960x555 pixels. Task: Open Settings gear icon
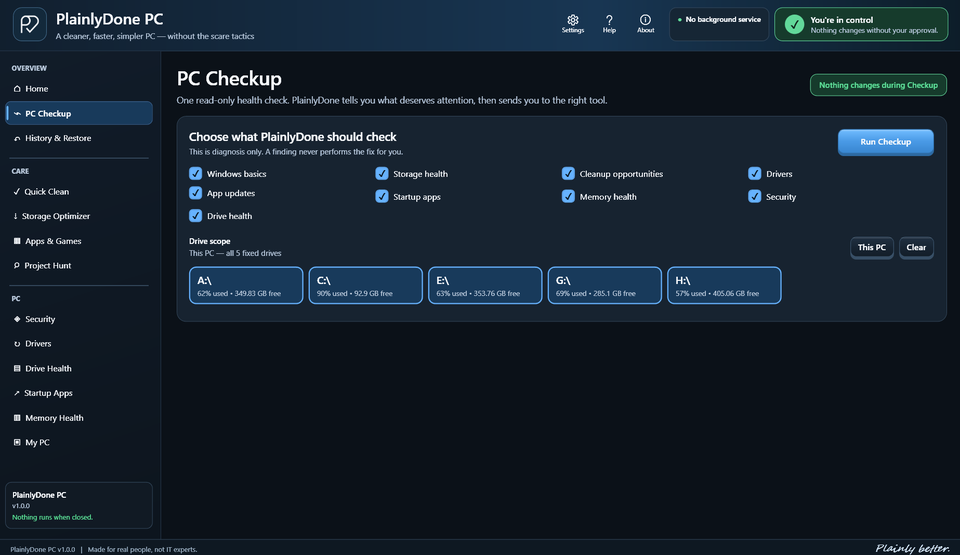click(x=572, y=20)
